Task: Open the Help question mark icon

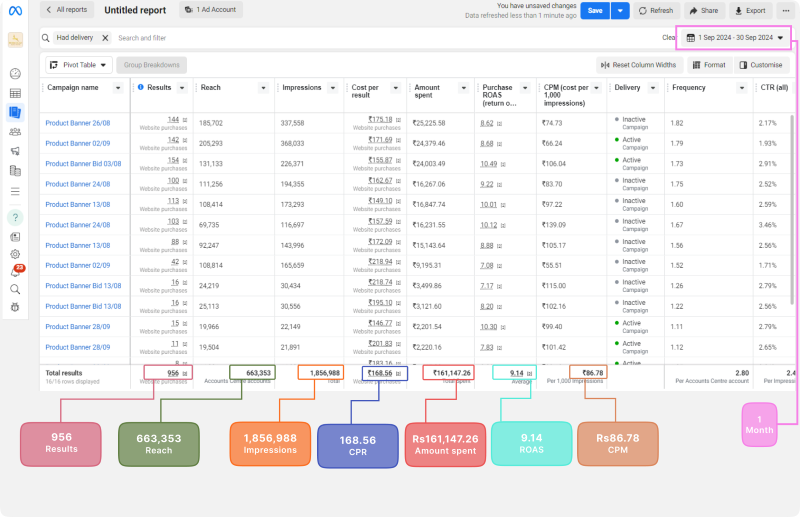Action: pos(15,217)
